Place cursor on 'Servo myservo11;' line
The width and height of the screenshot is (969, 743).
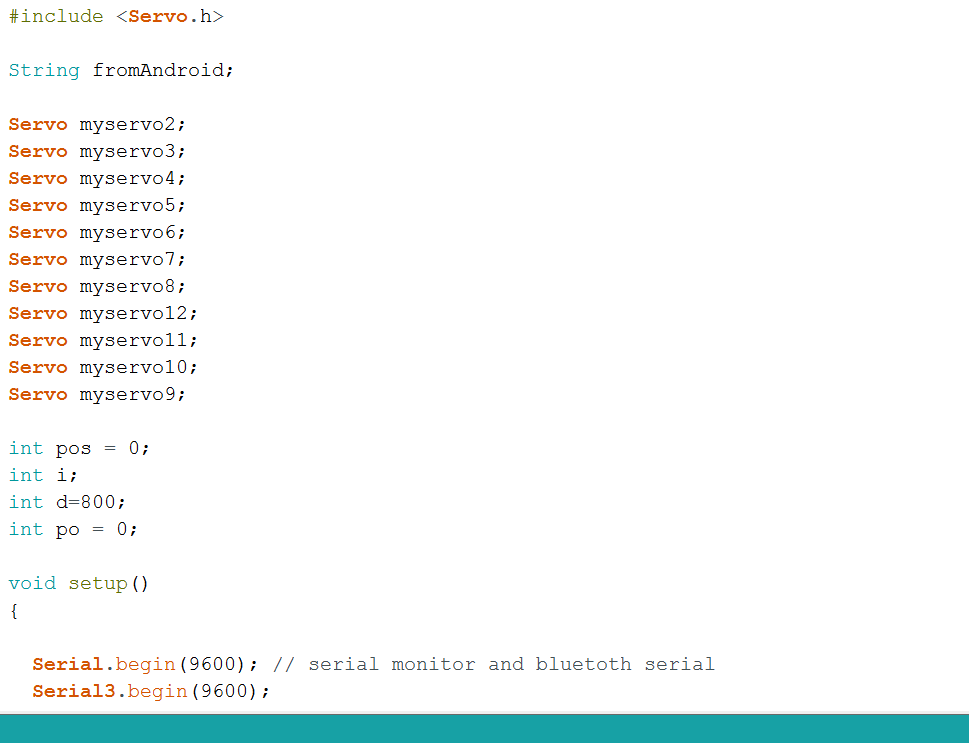click(103, 340)
